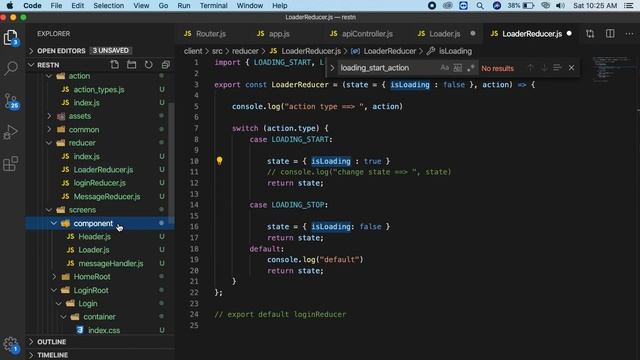The height and width of the screenshot is (360, 640).
Task: Open the Terminal menu
Action: [x=213, y=6]
